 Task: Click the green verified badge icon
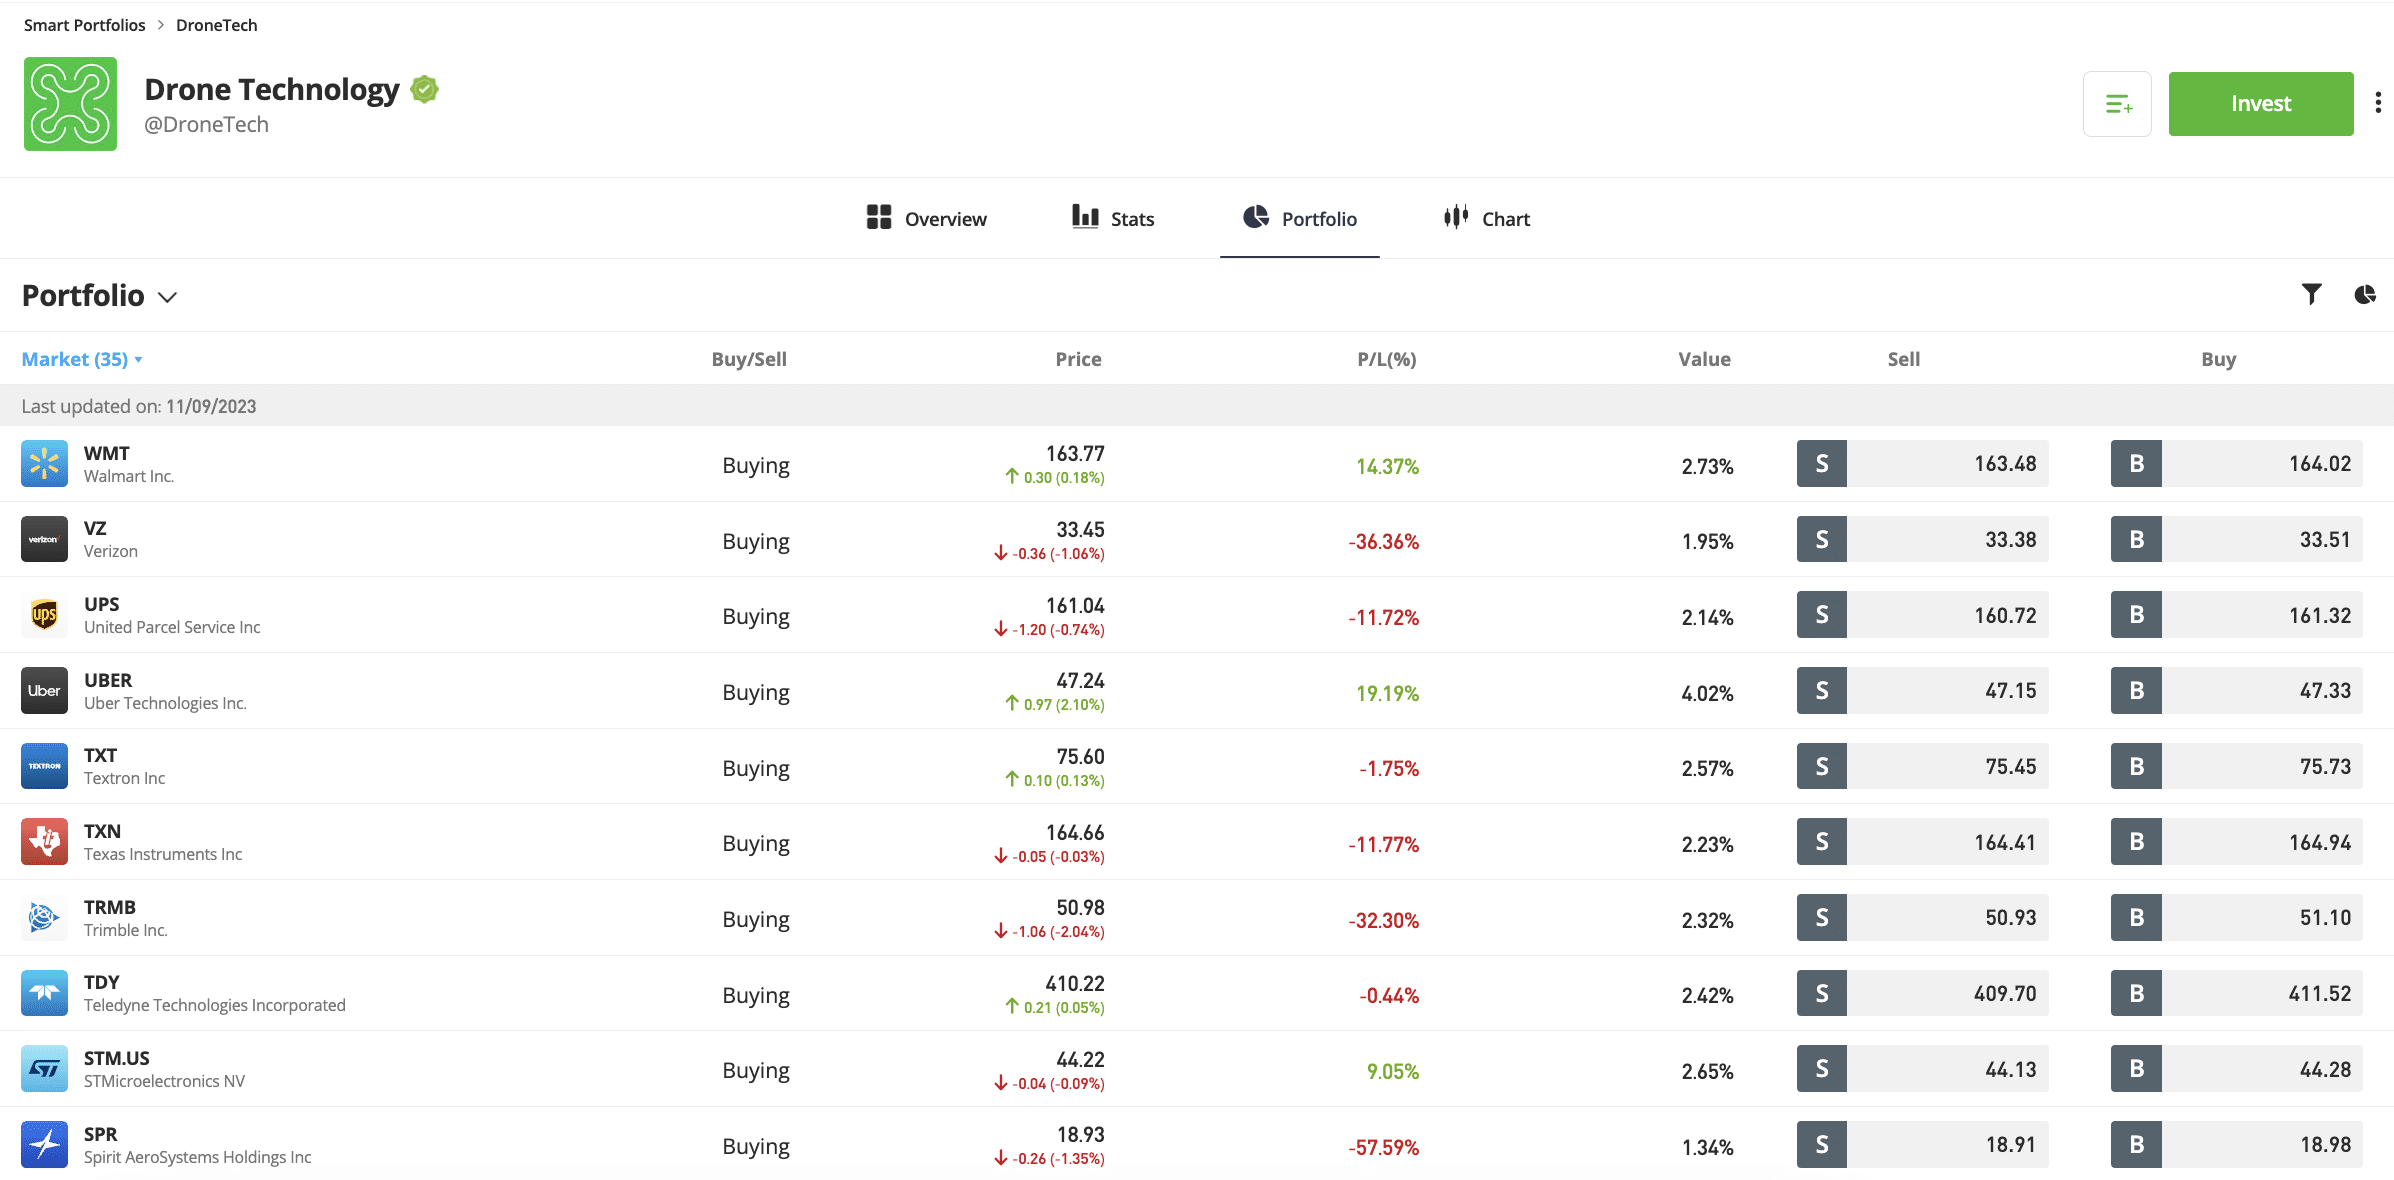[x=425, y=89]
